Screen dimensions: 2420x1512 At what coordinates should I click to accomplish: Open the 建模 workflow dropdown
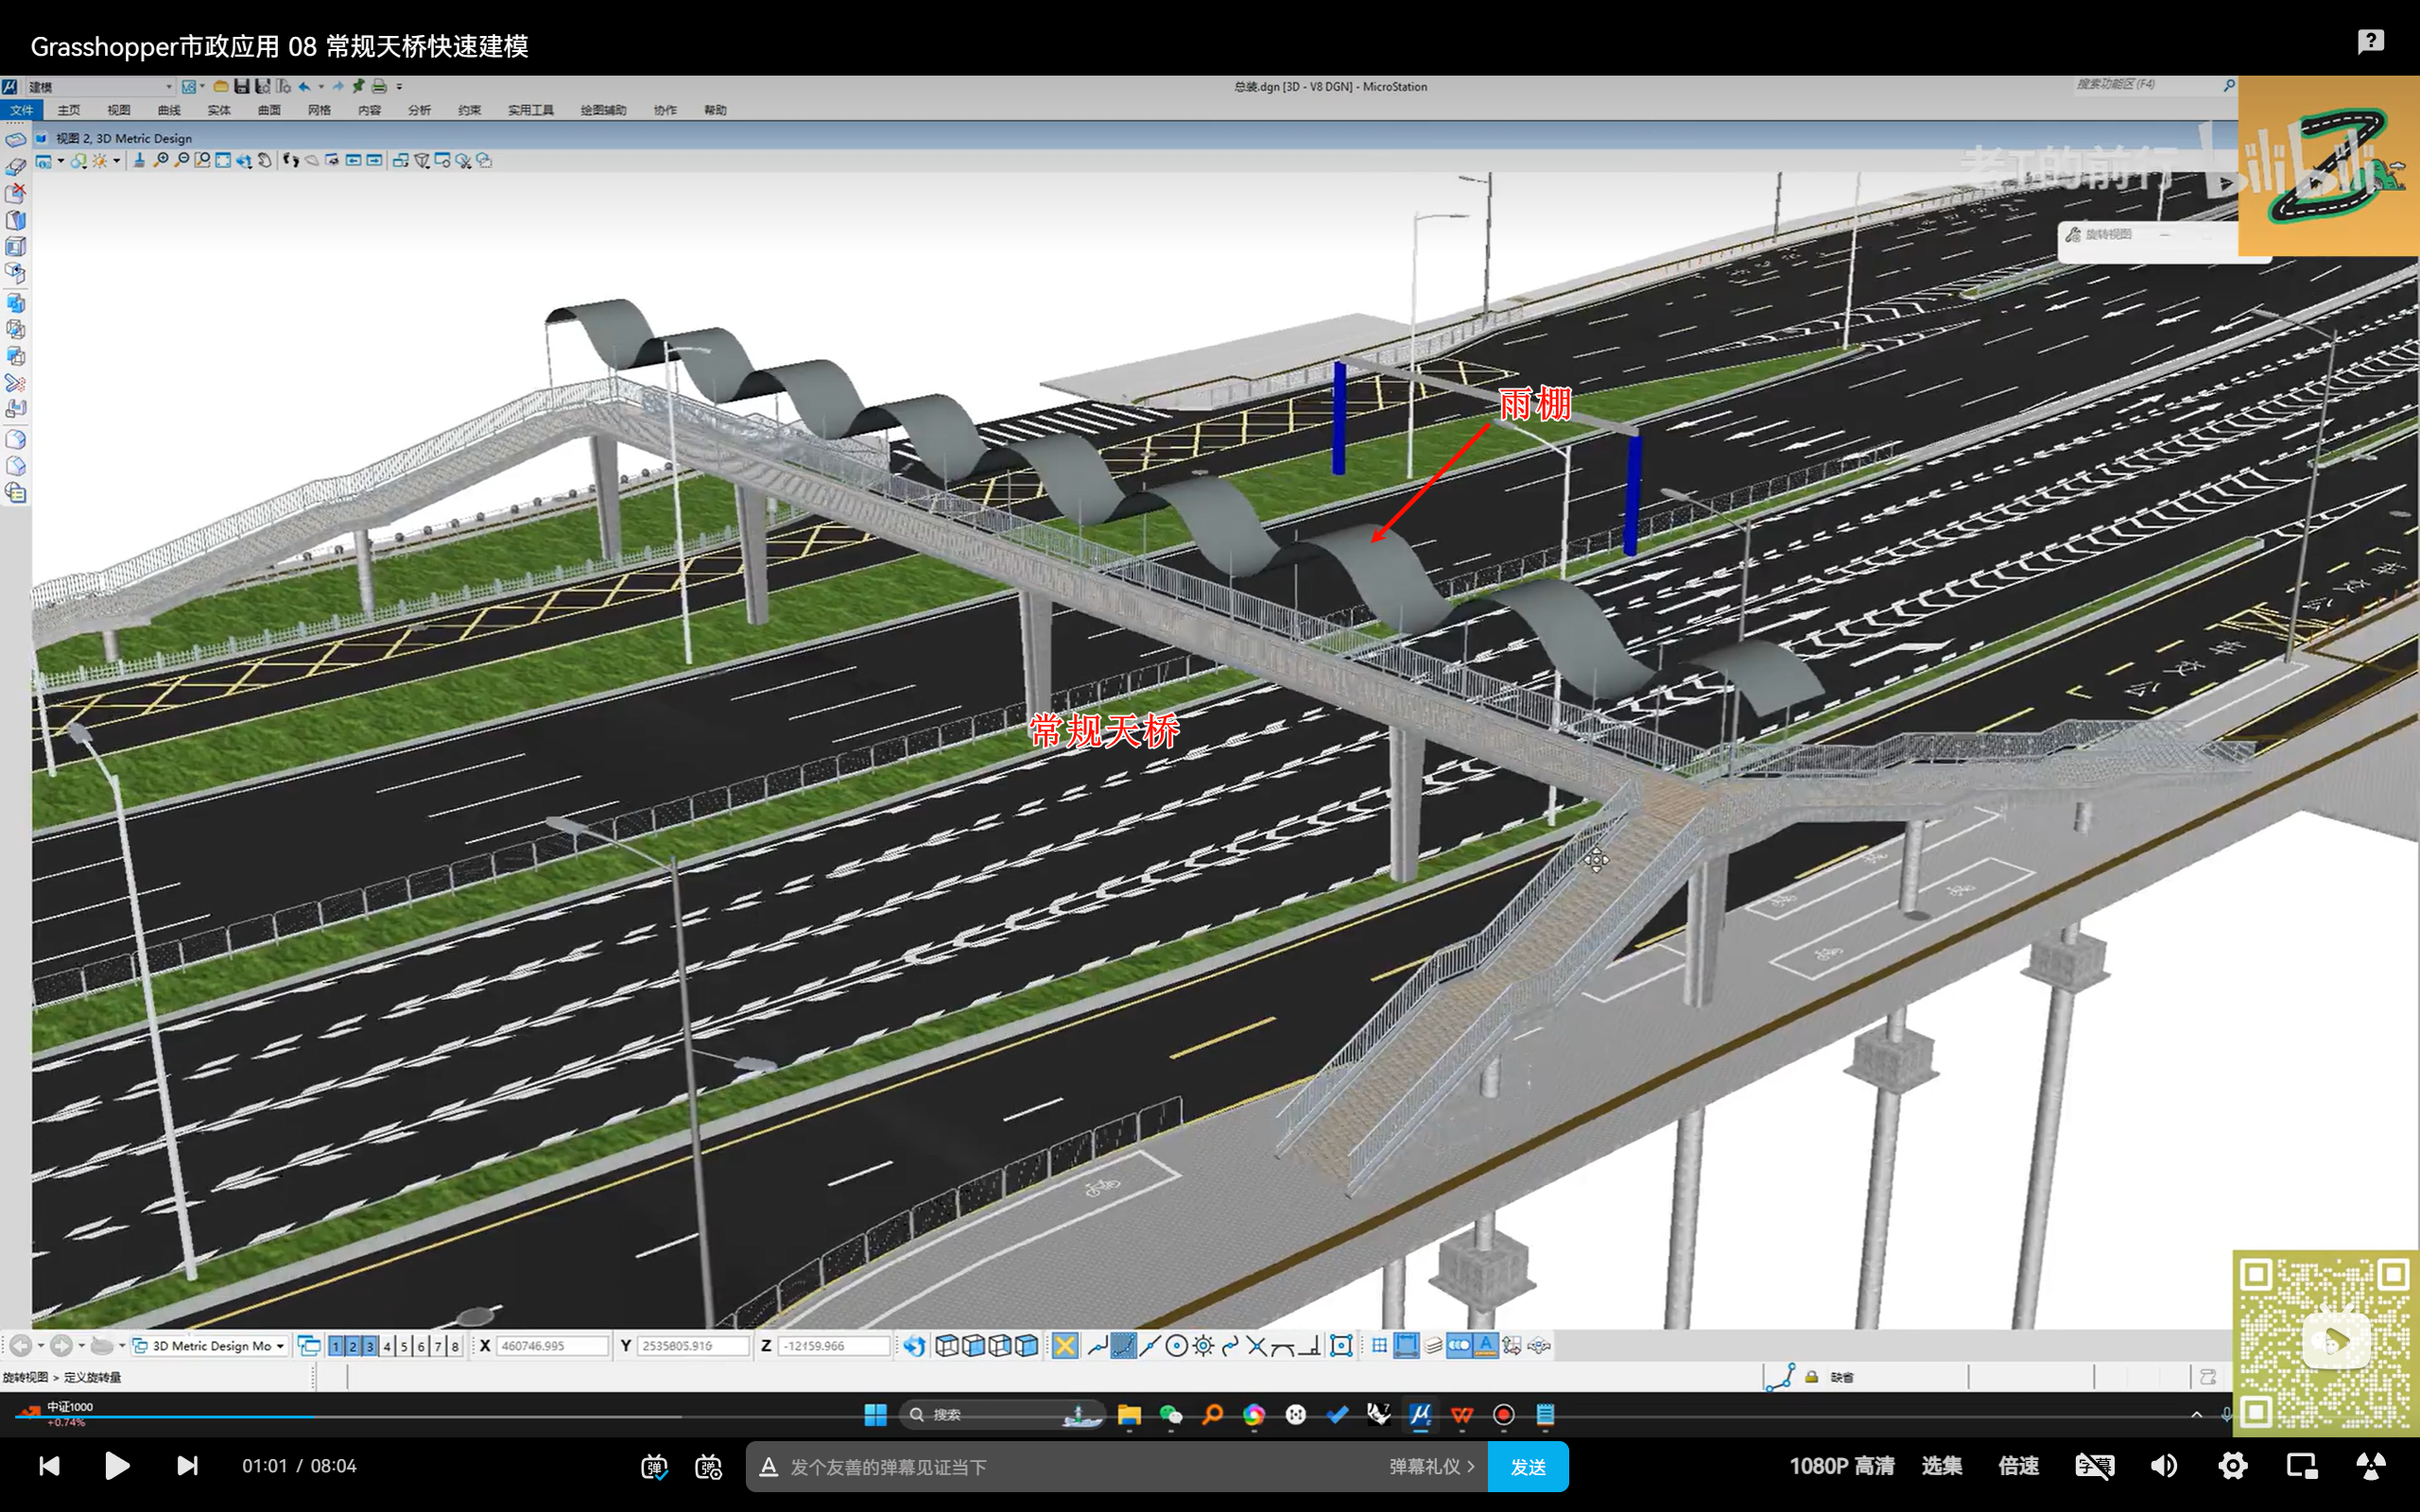[169, 87]
